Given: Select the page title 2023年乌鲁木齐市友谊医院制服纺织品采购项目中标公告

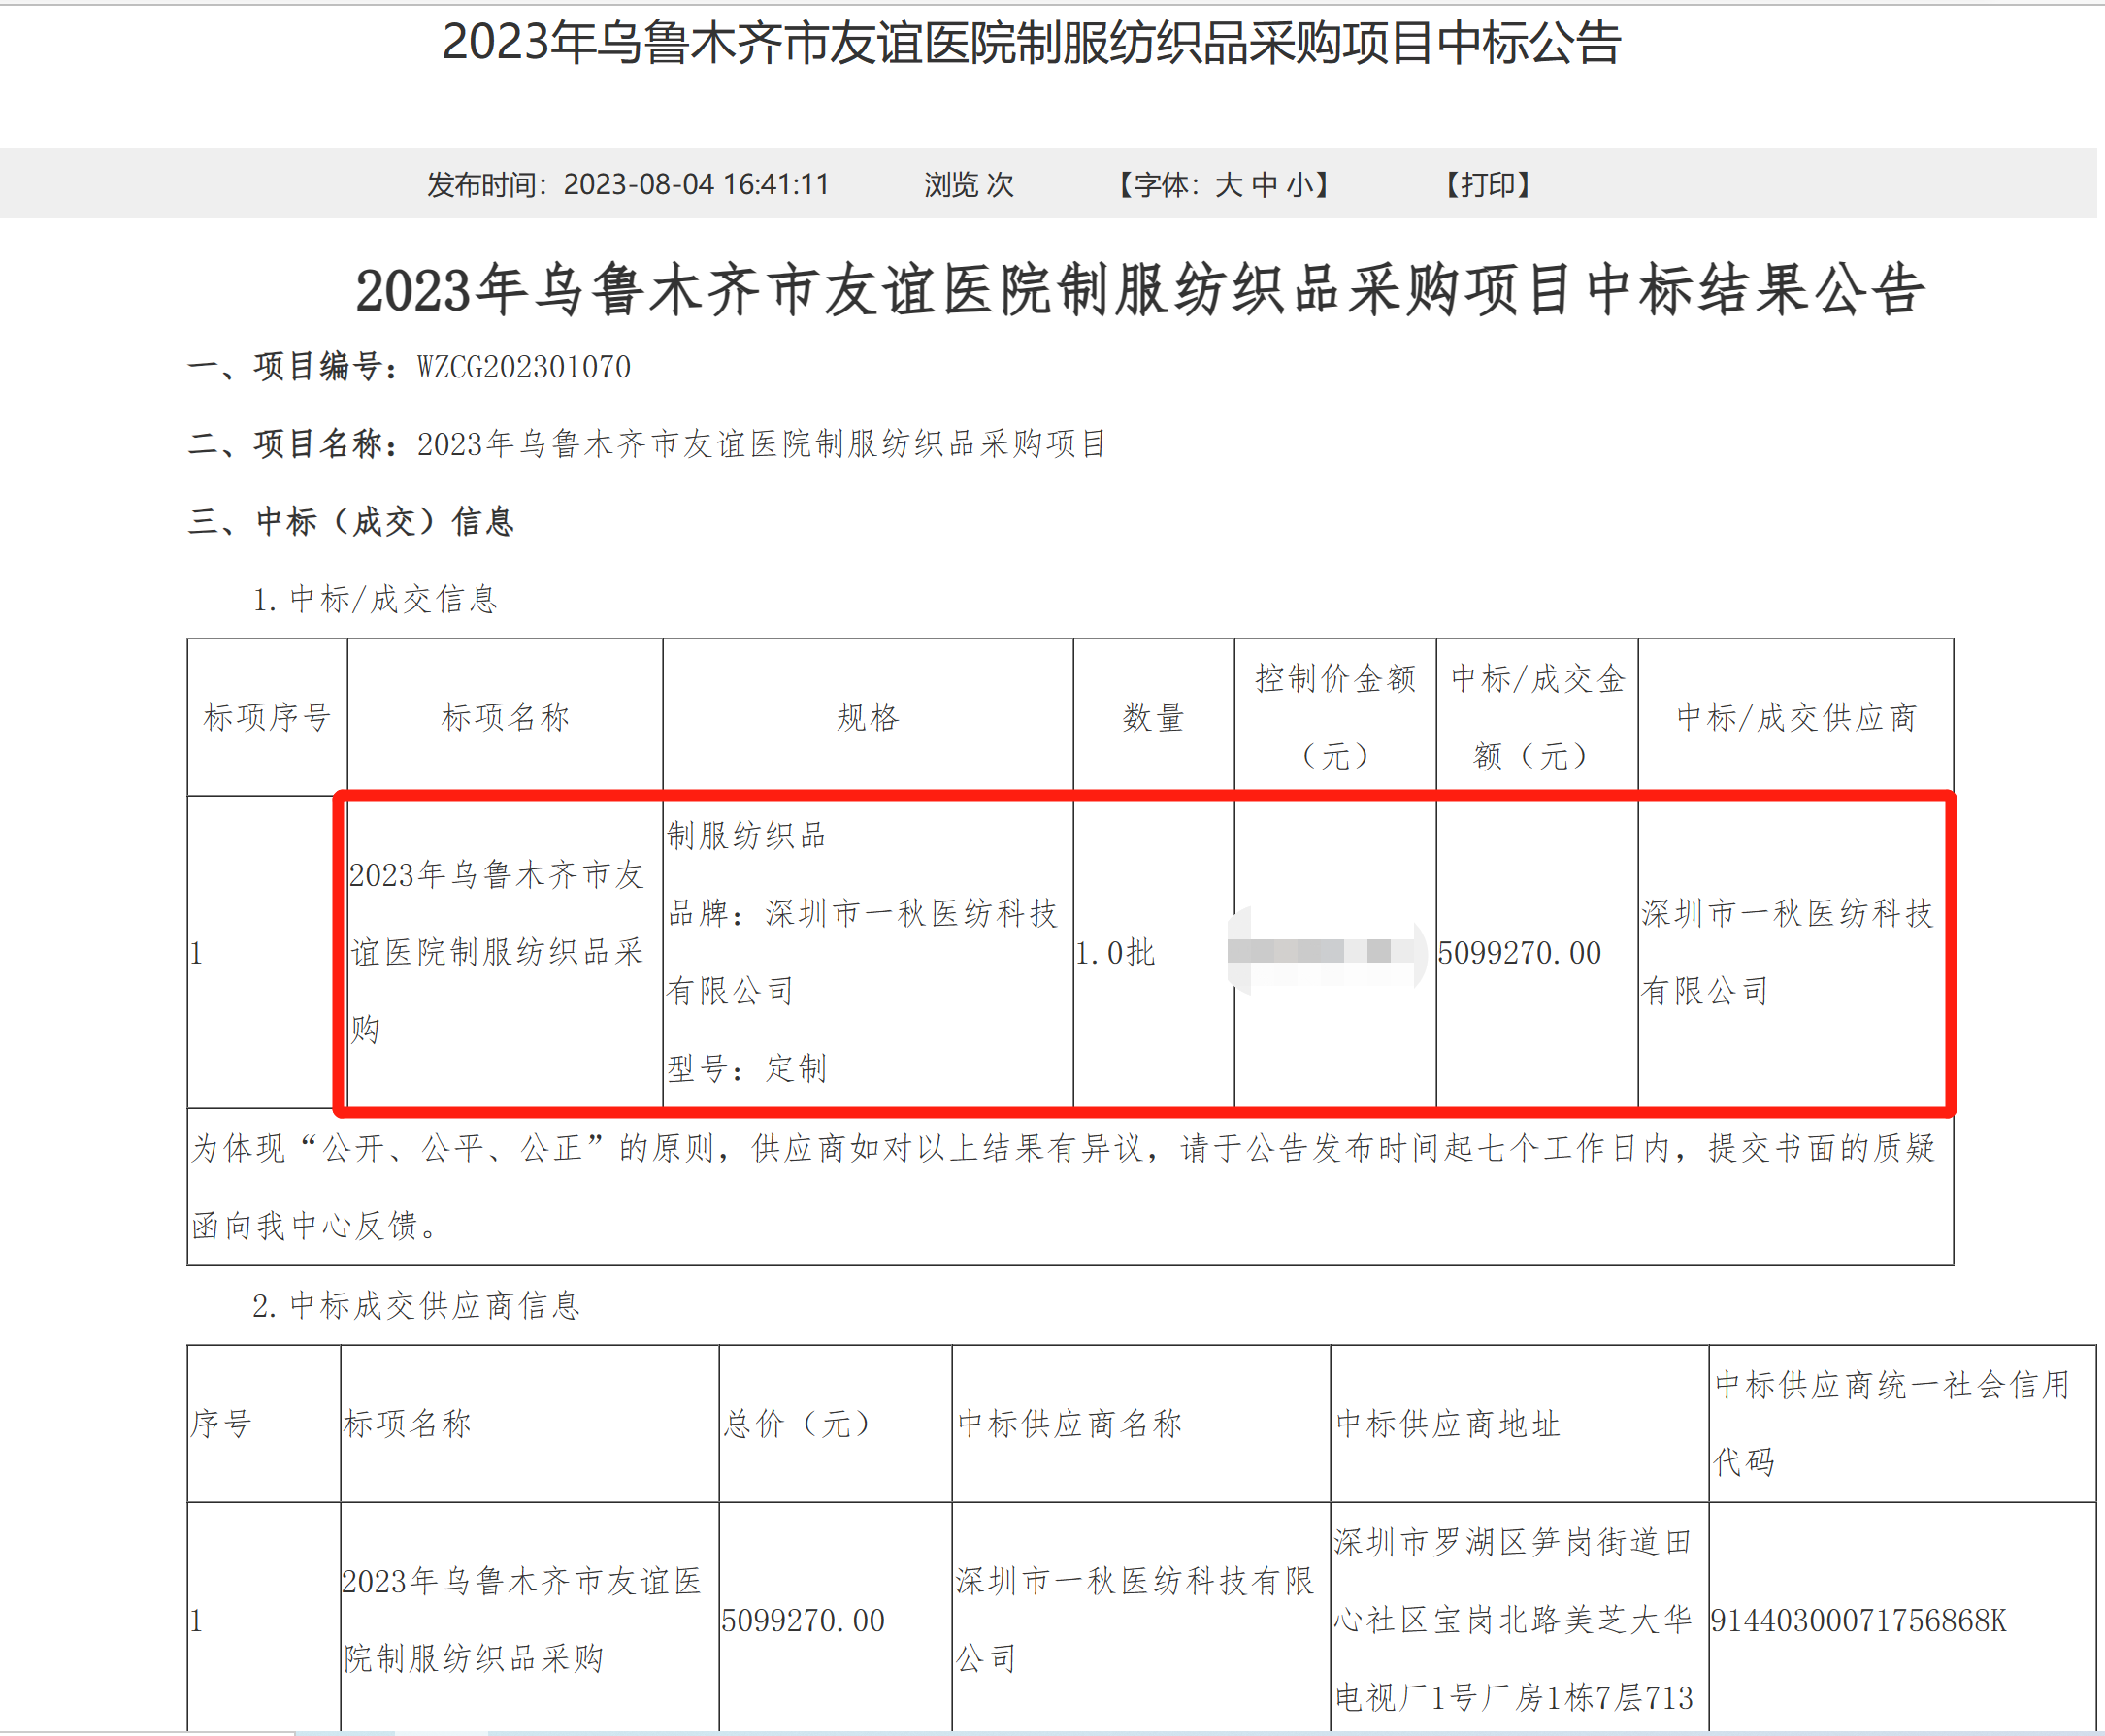Looking at the screenshot, I should pos(1031,43).
